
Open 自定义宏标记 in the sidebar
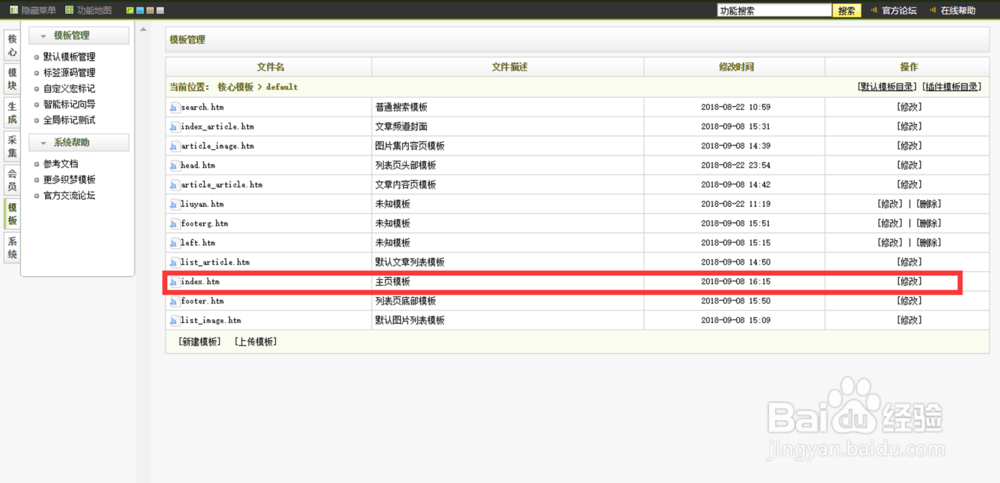(69, 89)
